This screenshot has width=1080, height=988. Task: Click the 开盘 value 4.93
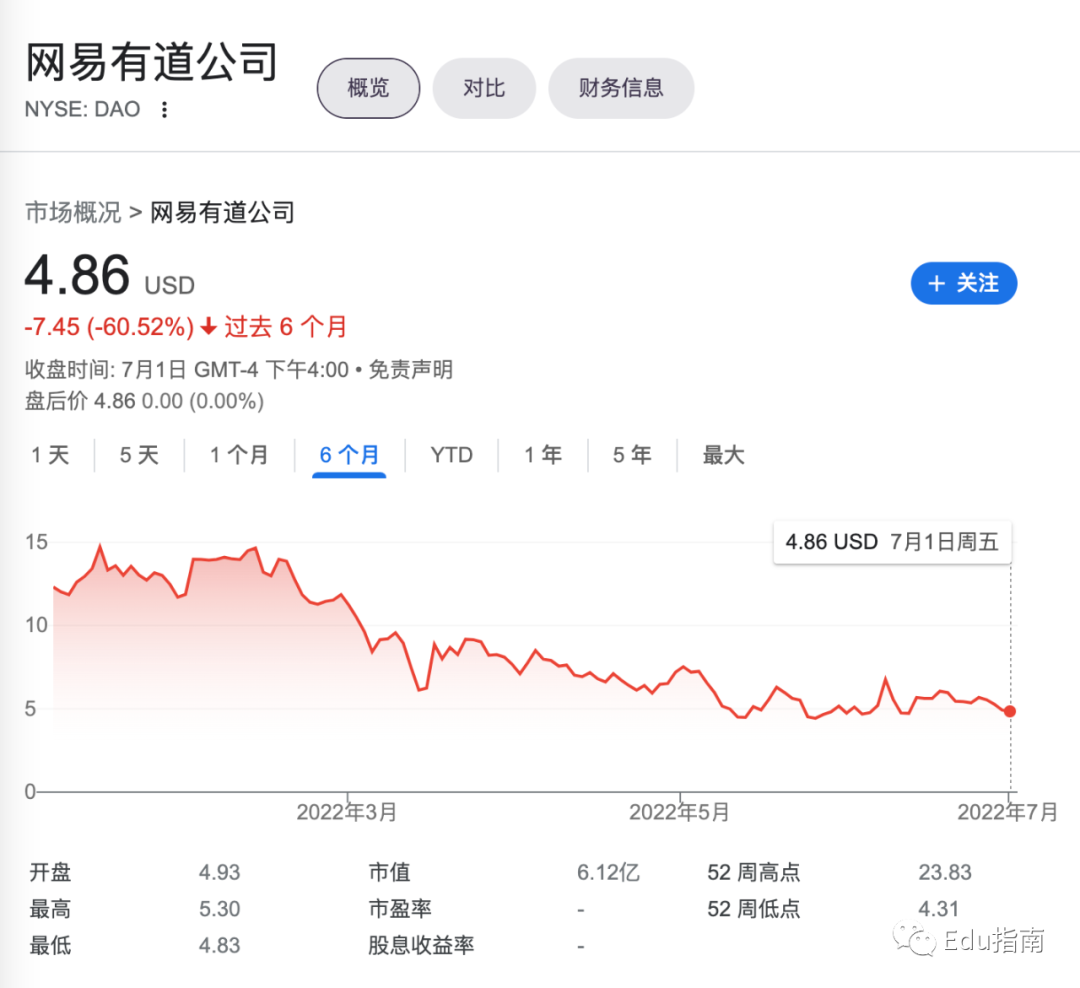[220, 872]
